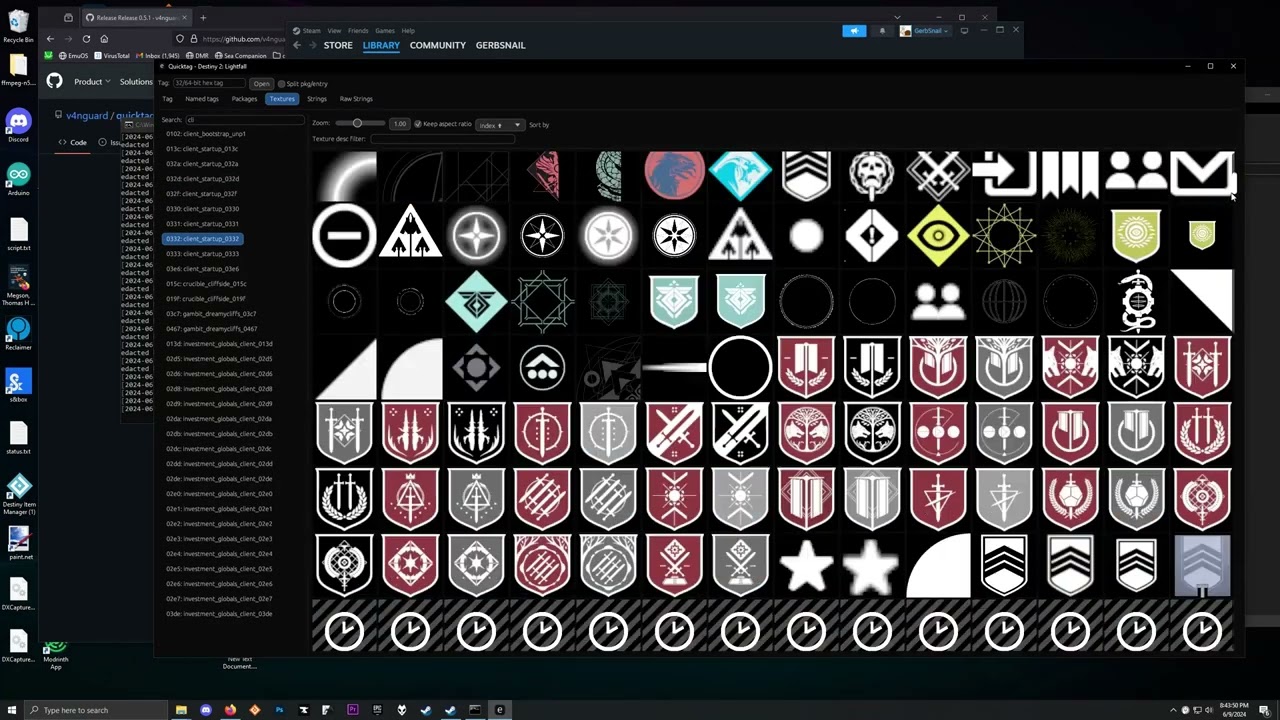Open the Named tags tab
The height and width of the screenshot is (720, 1280).
point(202,99)
